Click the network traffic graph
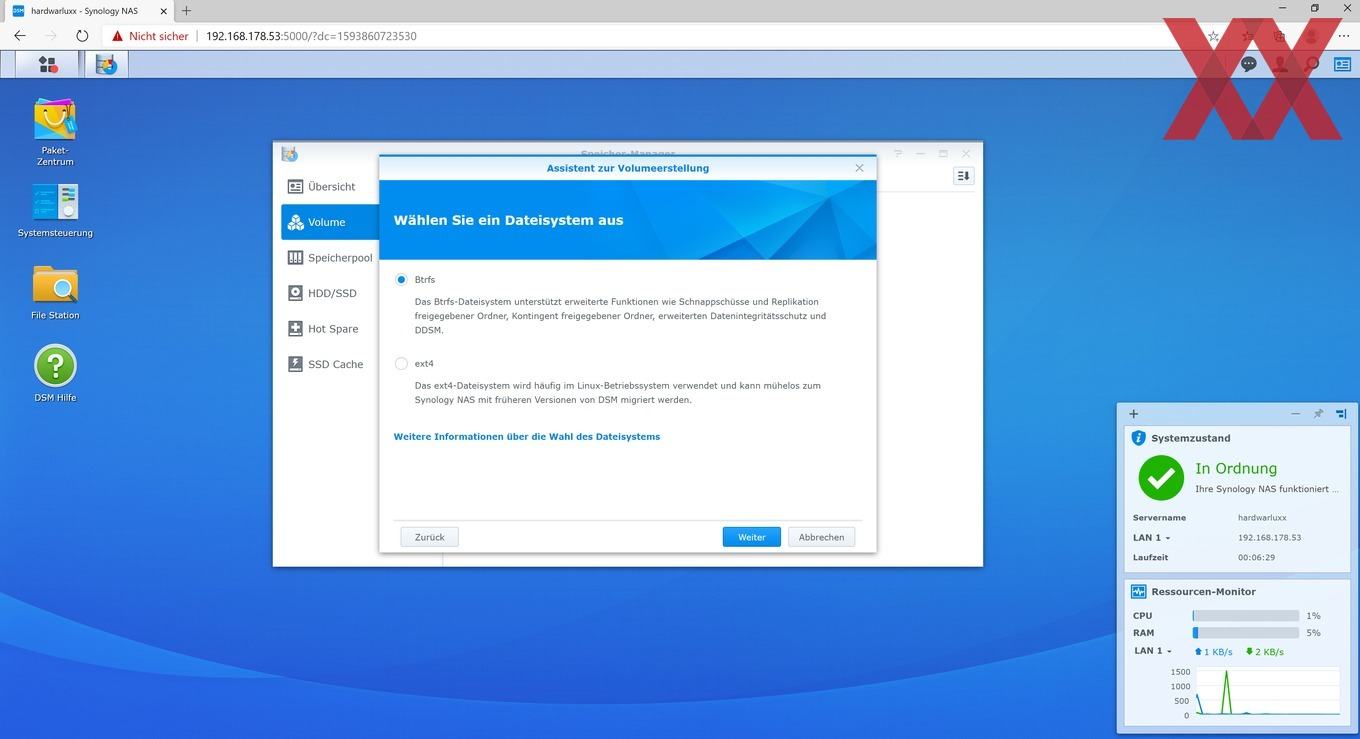This screenshot has height=739, width=1360. 1267,692
